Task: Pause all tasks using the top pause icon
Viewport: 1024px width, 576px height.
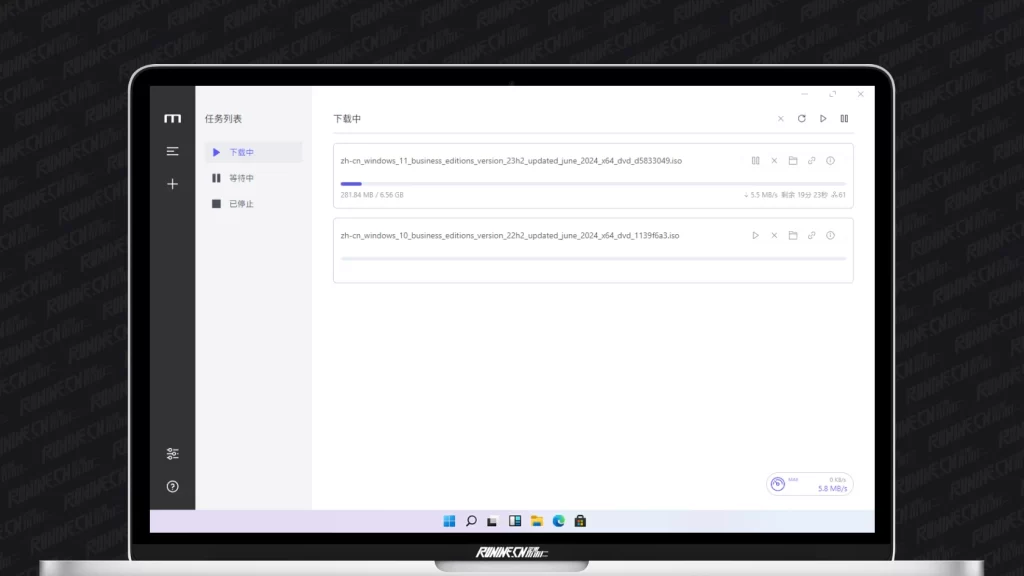Action: point(844,119)
